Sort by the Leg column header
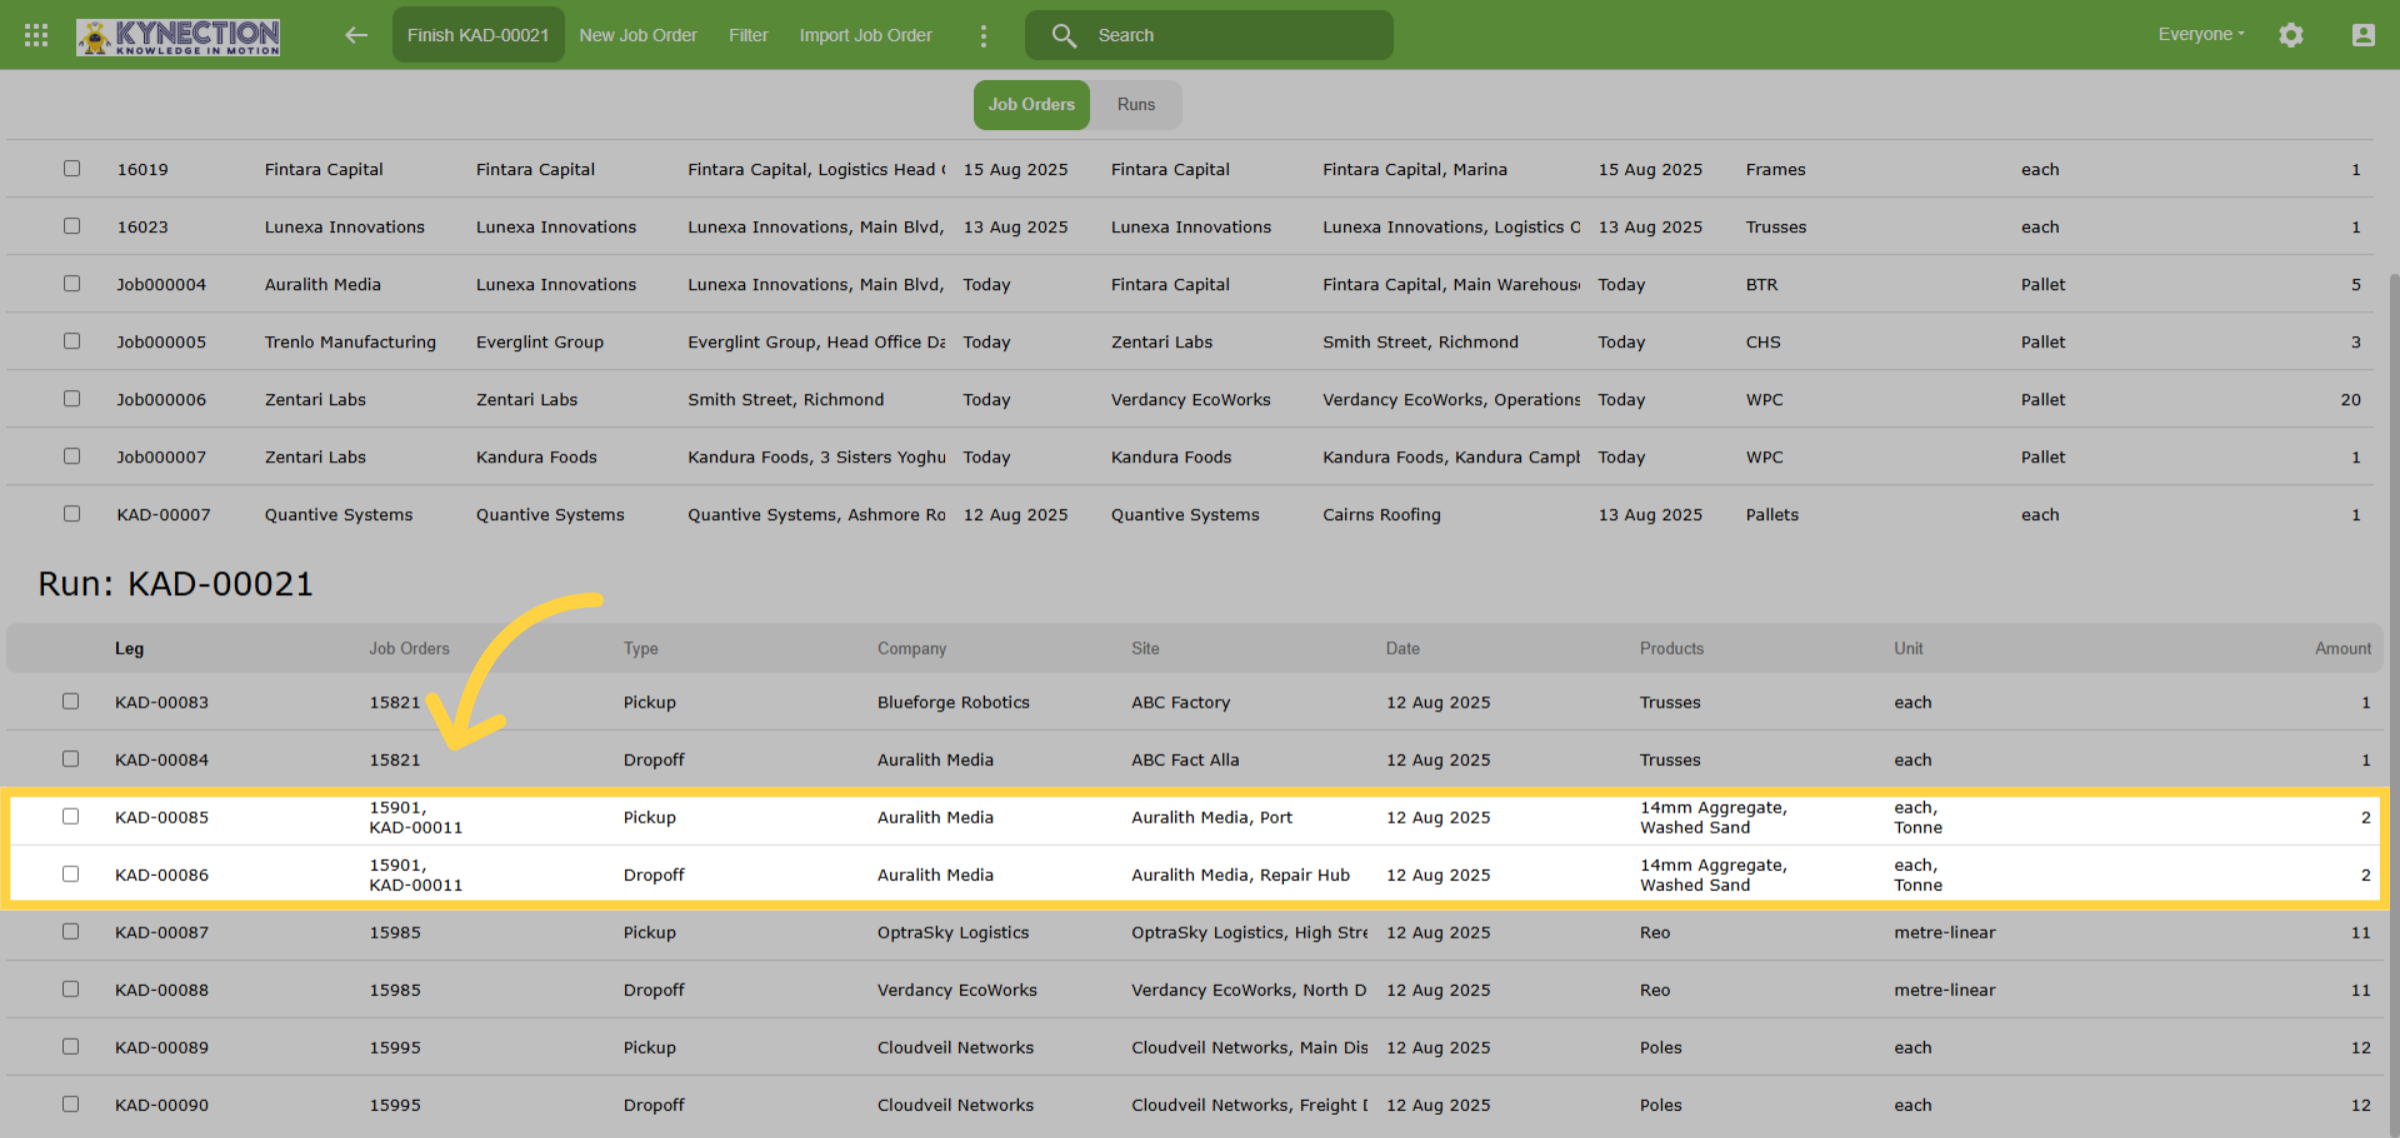 click(x=129, y=648)
